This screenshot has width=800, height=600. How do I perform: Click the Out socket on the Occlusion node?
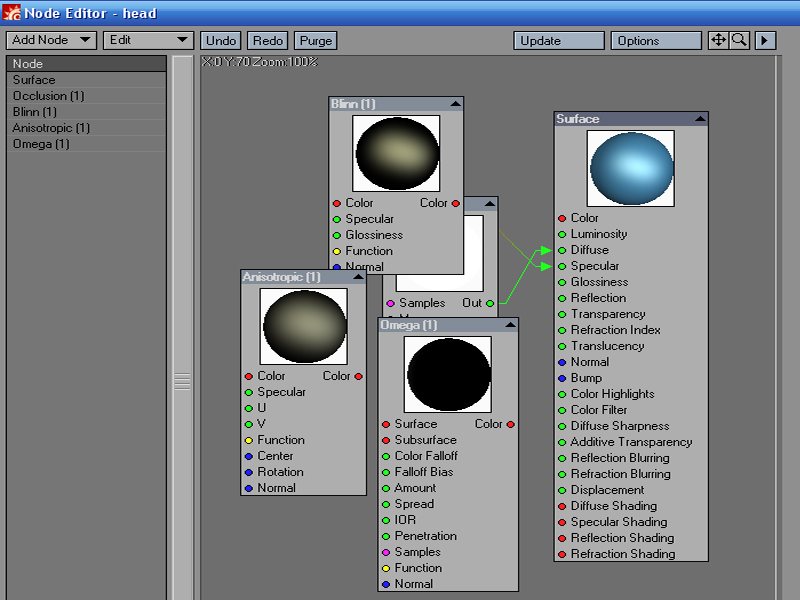tap(489, 303)
